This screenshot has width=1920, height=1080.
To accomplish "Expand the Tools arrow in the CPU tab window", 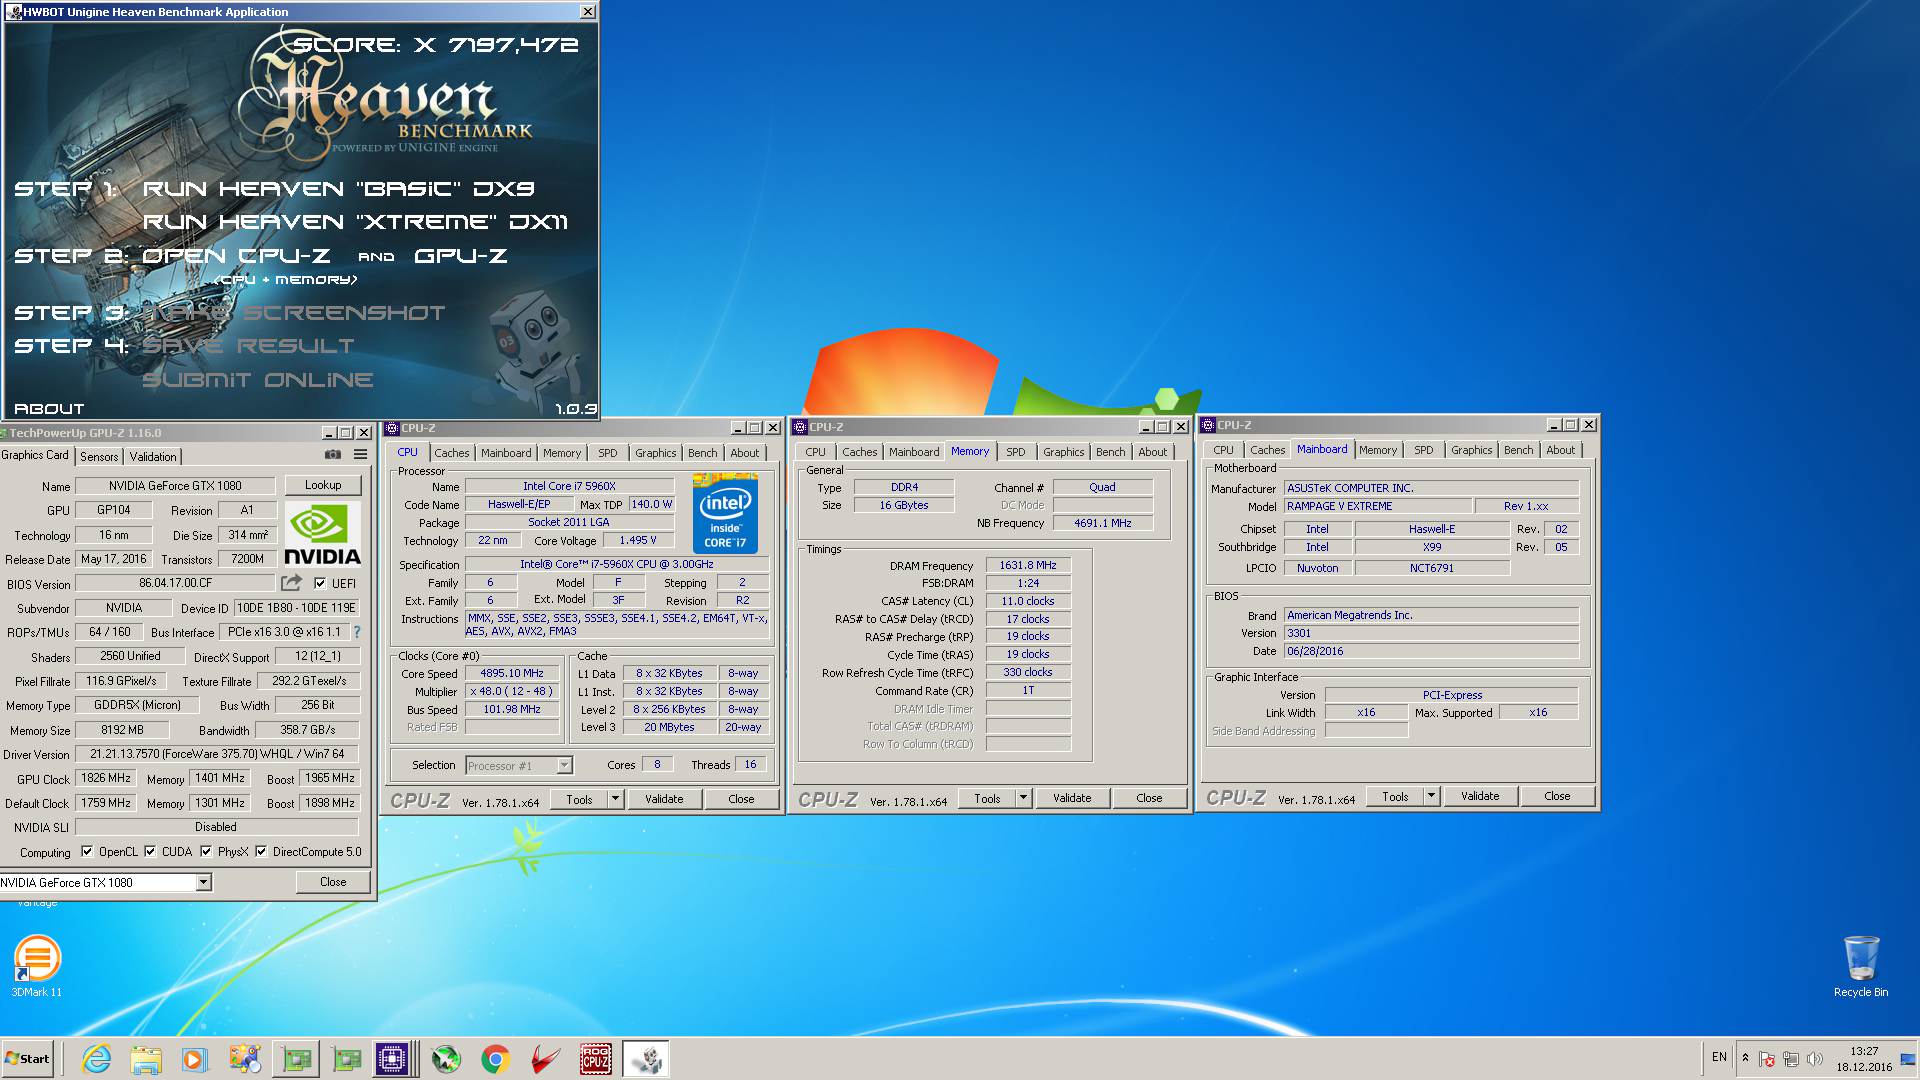I will 615,799.
